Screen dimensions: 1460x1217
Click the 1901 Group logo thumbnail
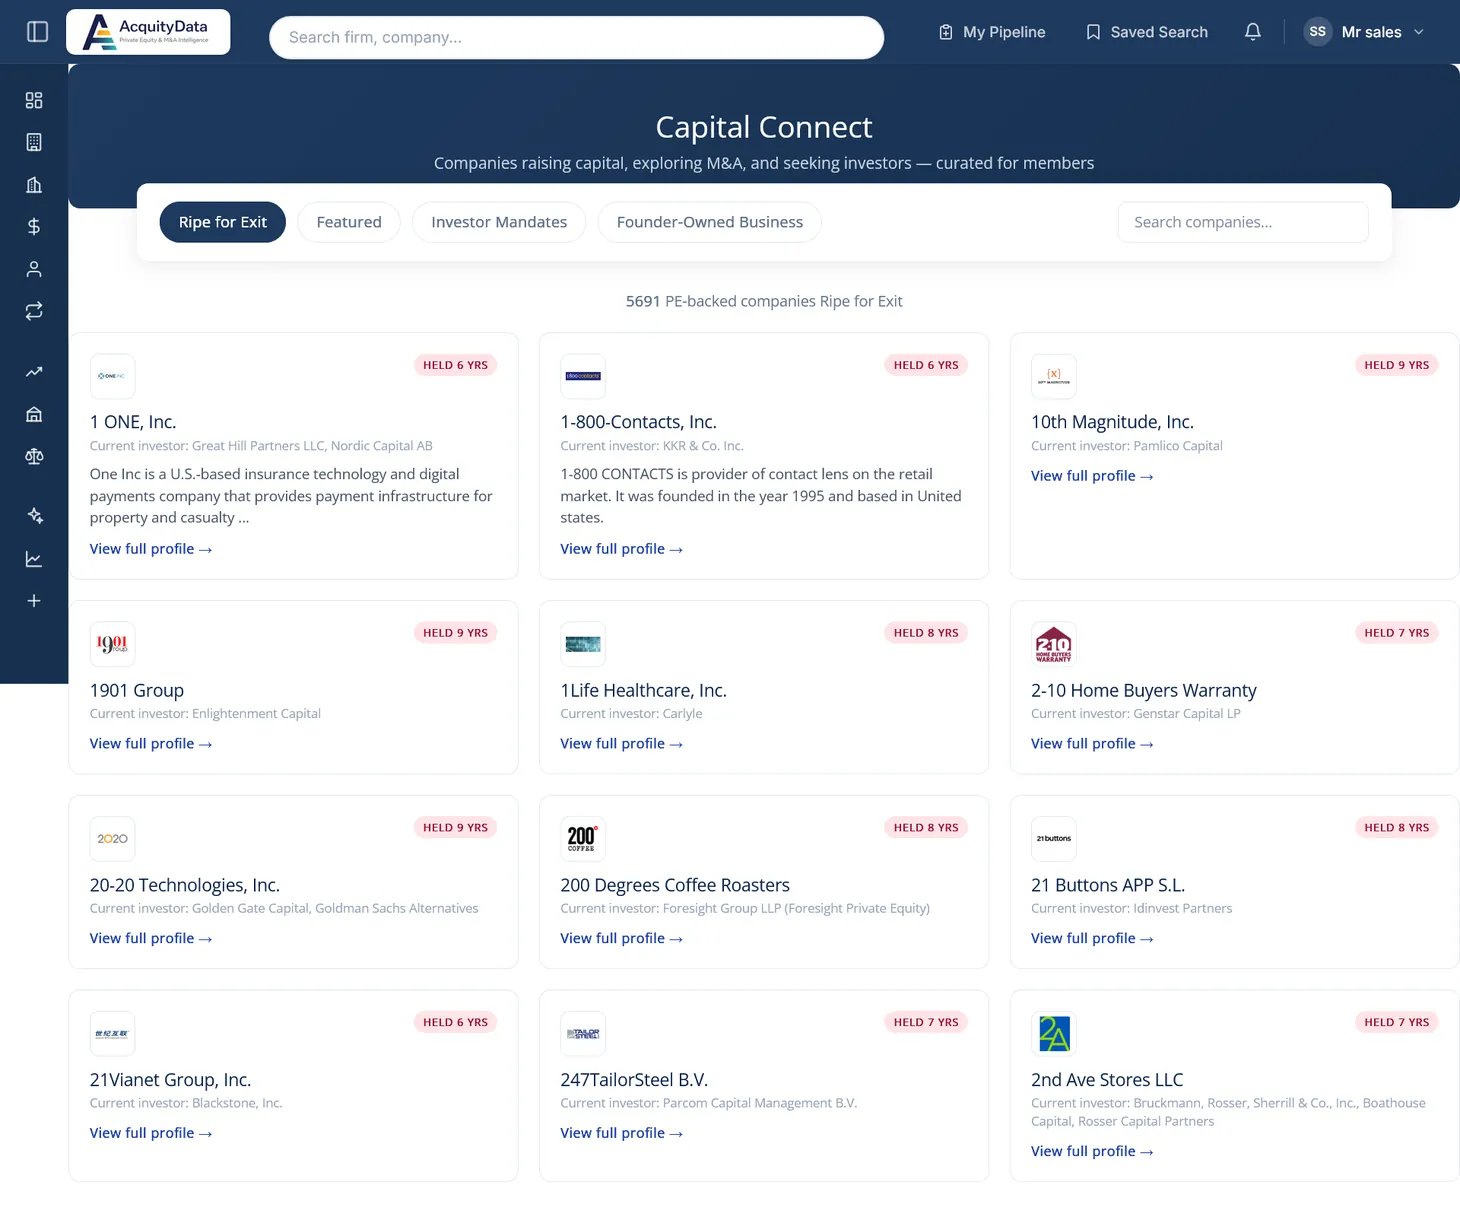click(x=112, y=644)
